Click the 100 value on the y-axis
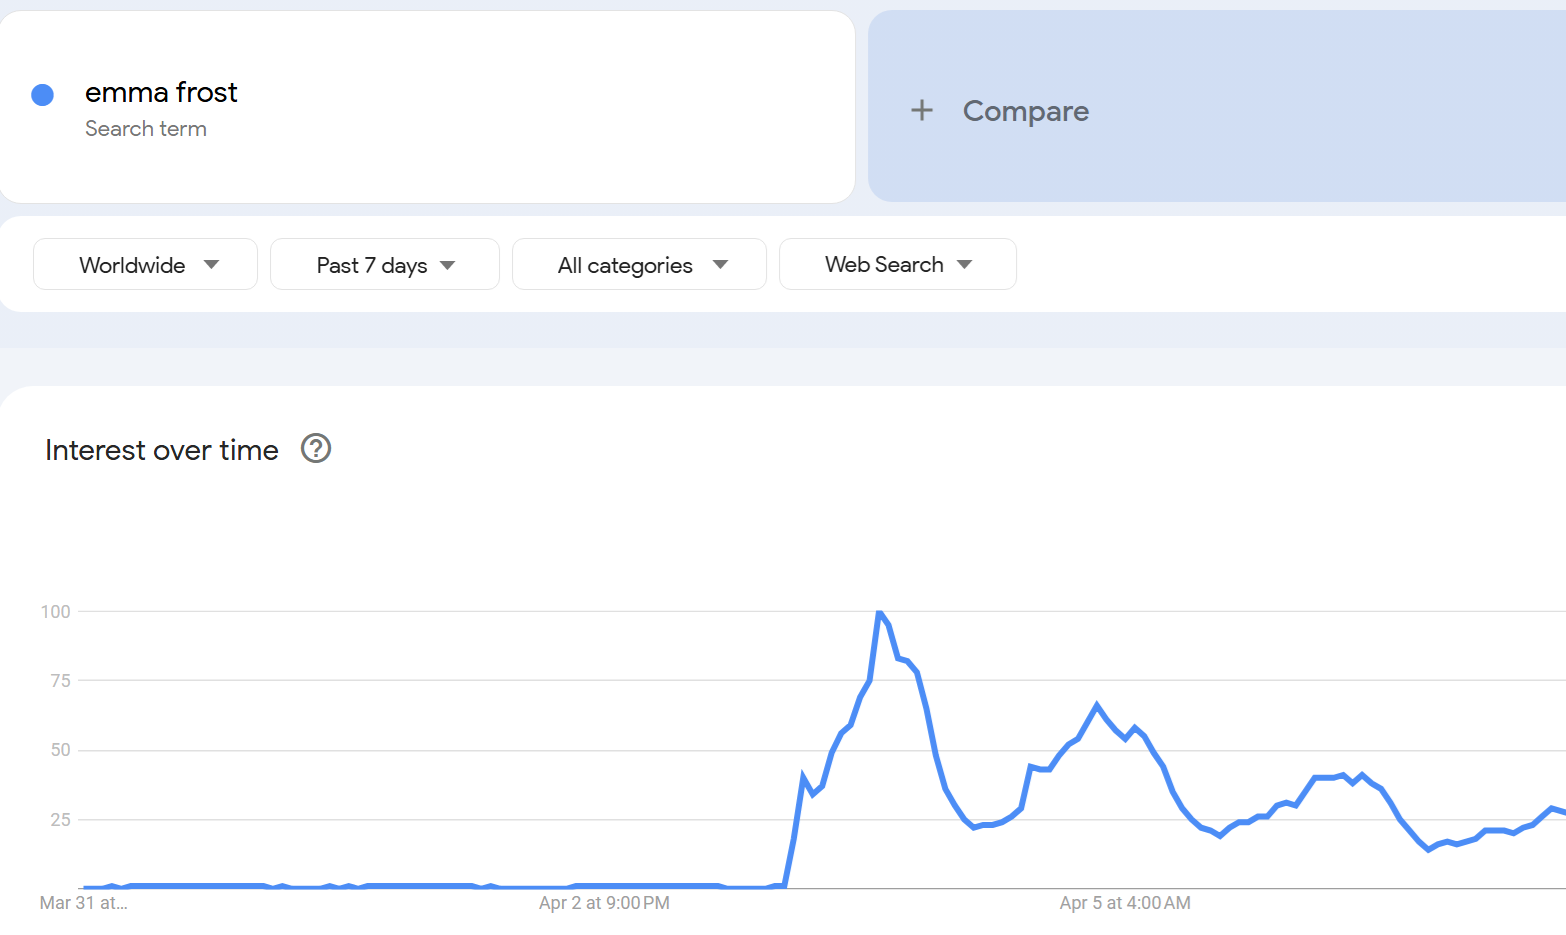The width and height of the screenshot is (1566, 935). [x=56, y=612]
